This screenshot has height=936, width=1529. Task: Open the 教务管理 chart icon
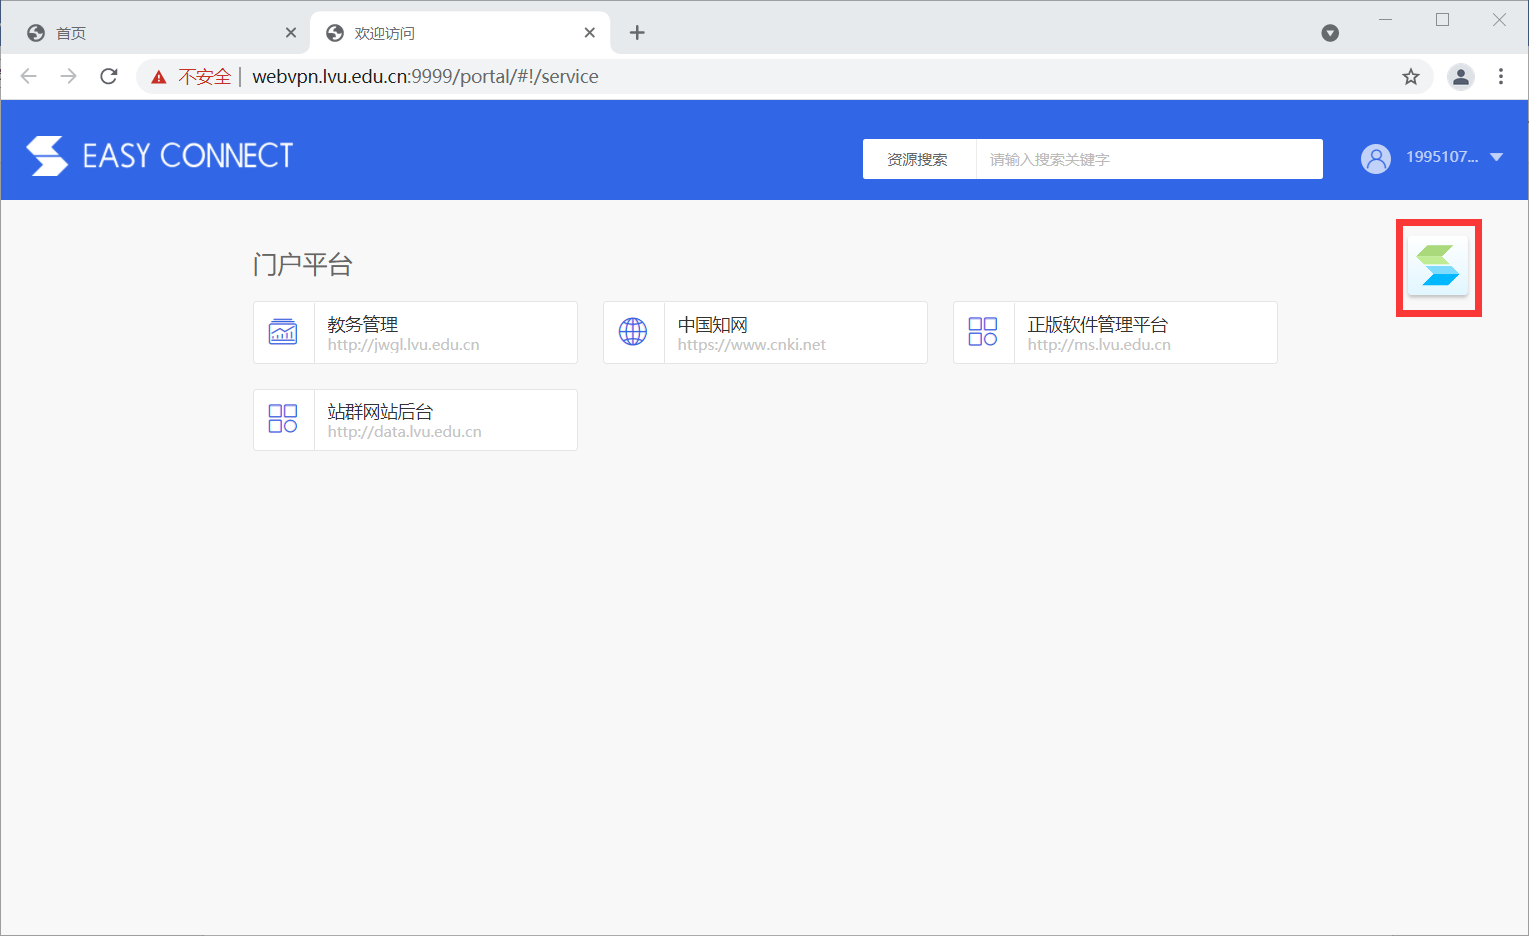[283, 332]
